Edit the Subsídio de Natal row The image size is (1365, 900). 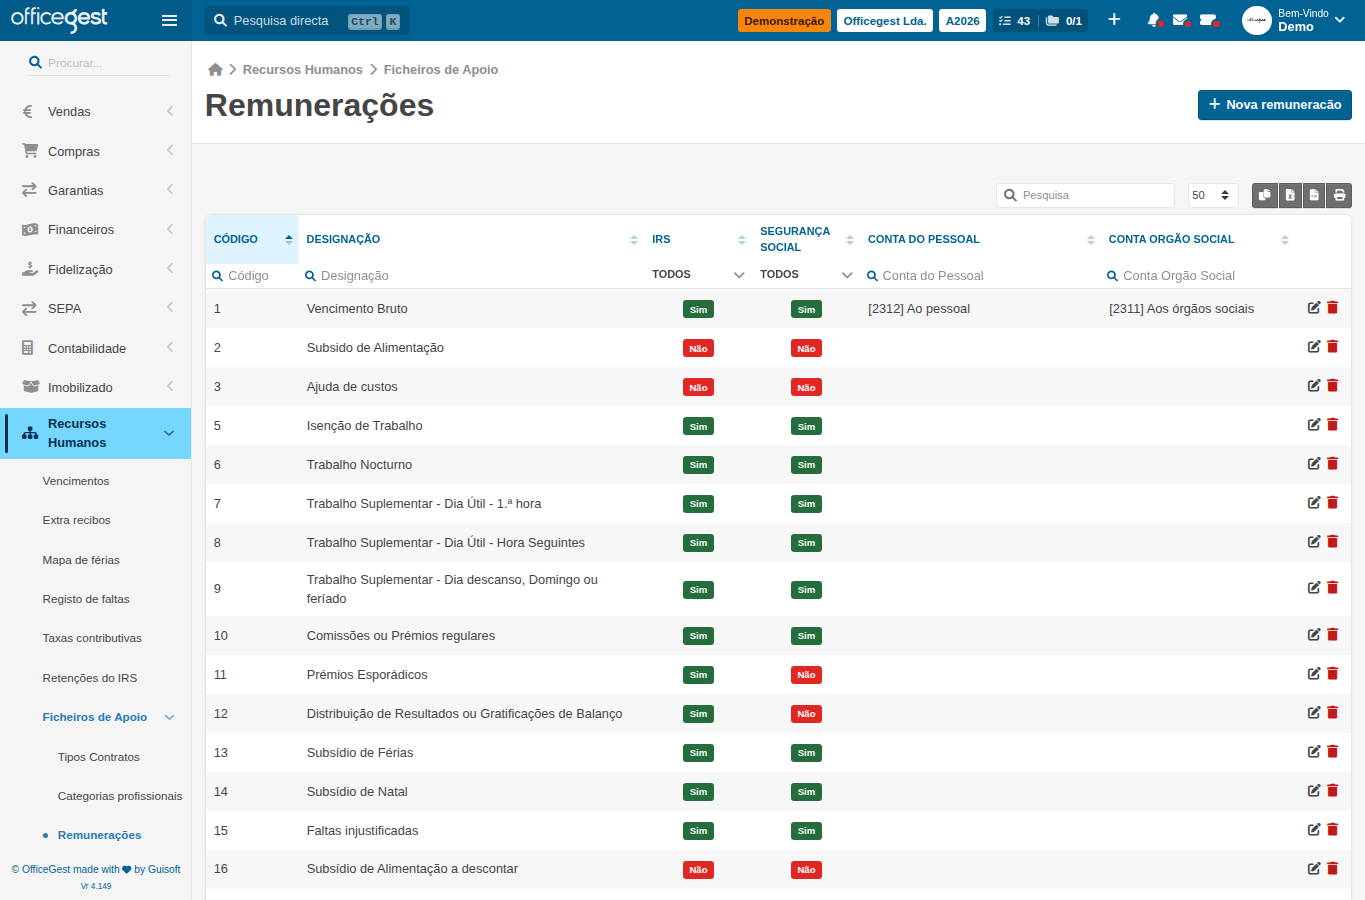1314,791
